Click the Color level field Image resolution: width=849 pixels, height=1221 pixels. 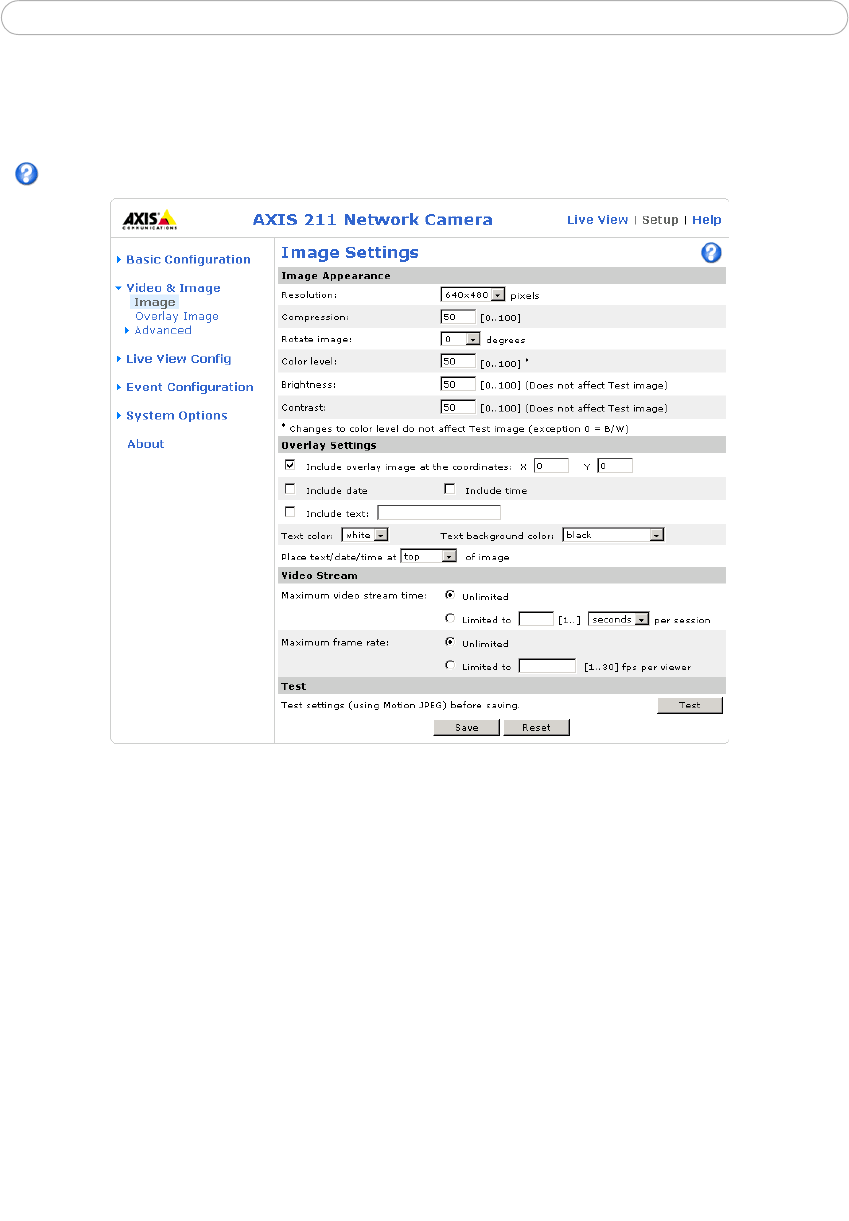pyautogui.click(x=458, y=361)
